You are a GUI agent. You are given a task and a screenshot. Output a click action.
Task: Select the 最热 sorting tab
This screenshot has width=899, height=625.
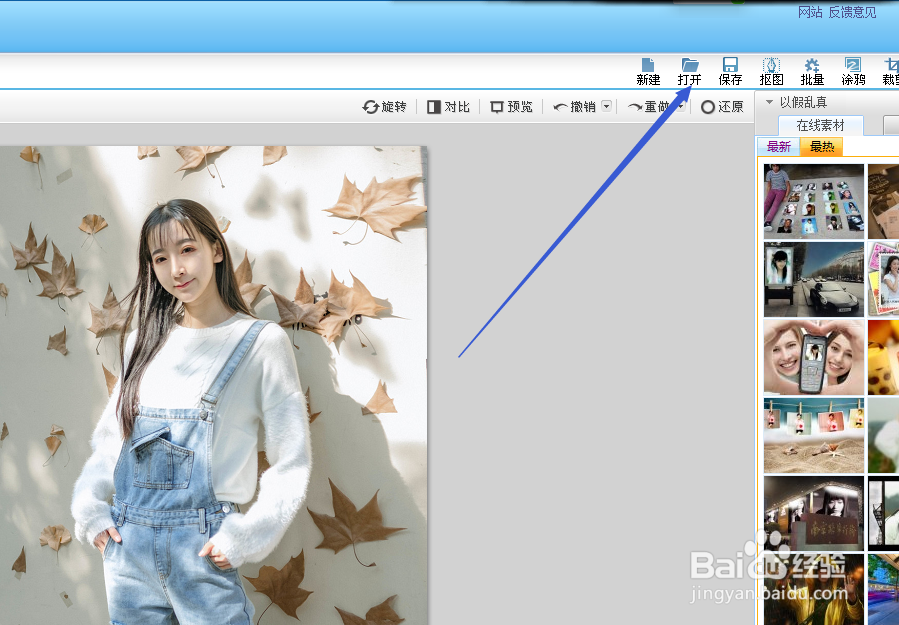pyautogui.click(x=822, y=147)
